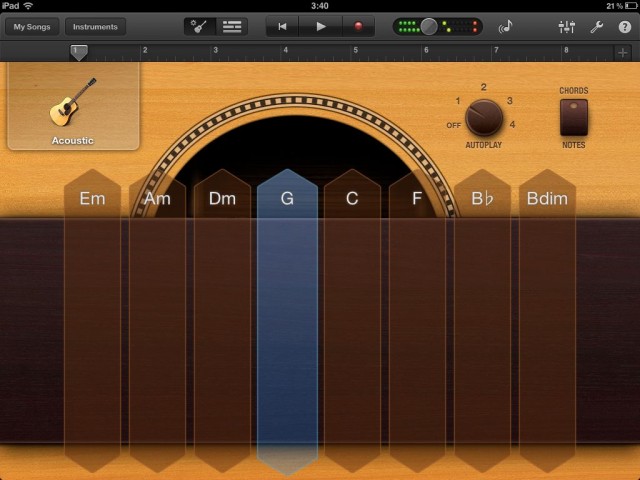Toggle the metronome icon
Screen dimensions: 640x480
tap(505, 27)
